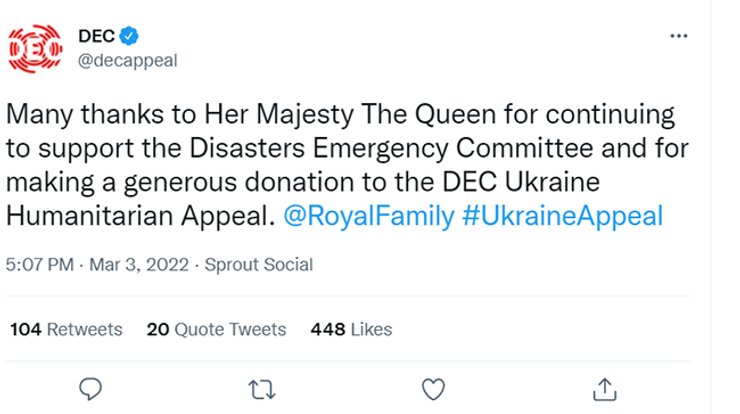View the 20 Quote Tweets list

pyautogui.click(x=216, y=329)
